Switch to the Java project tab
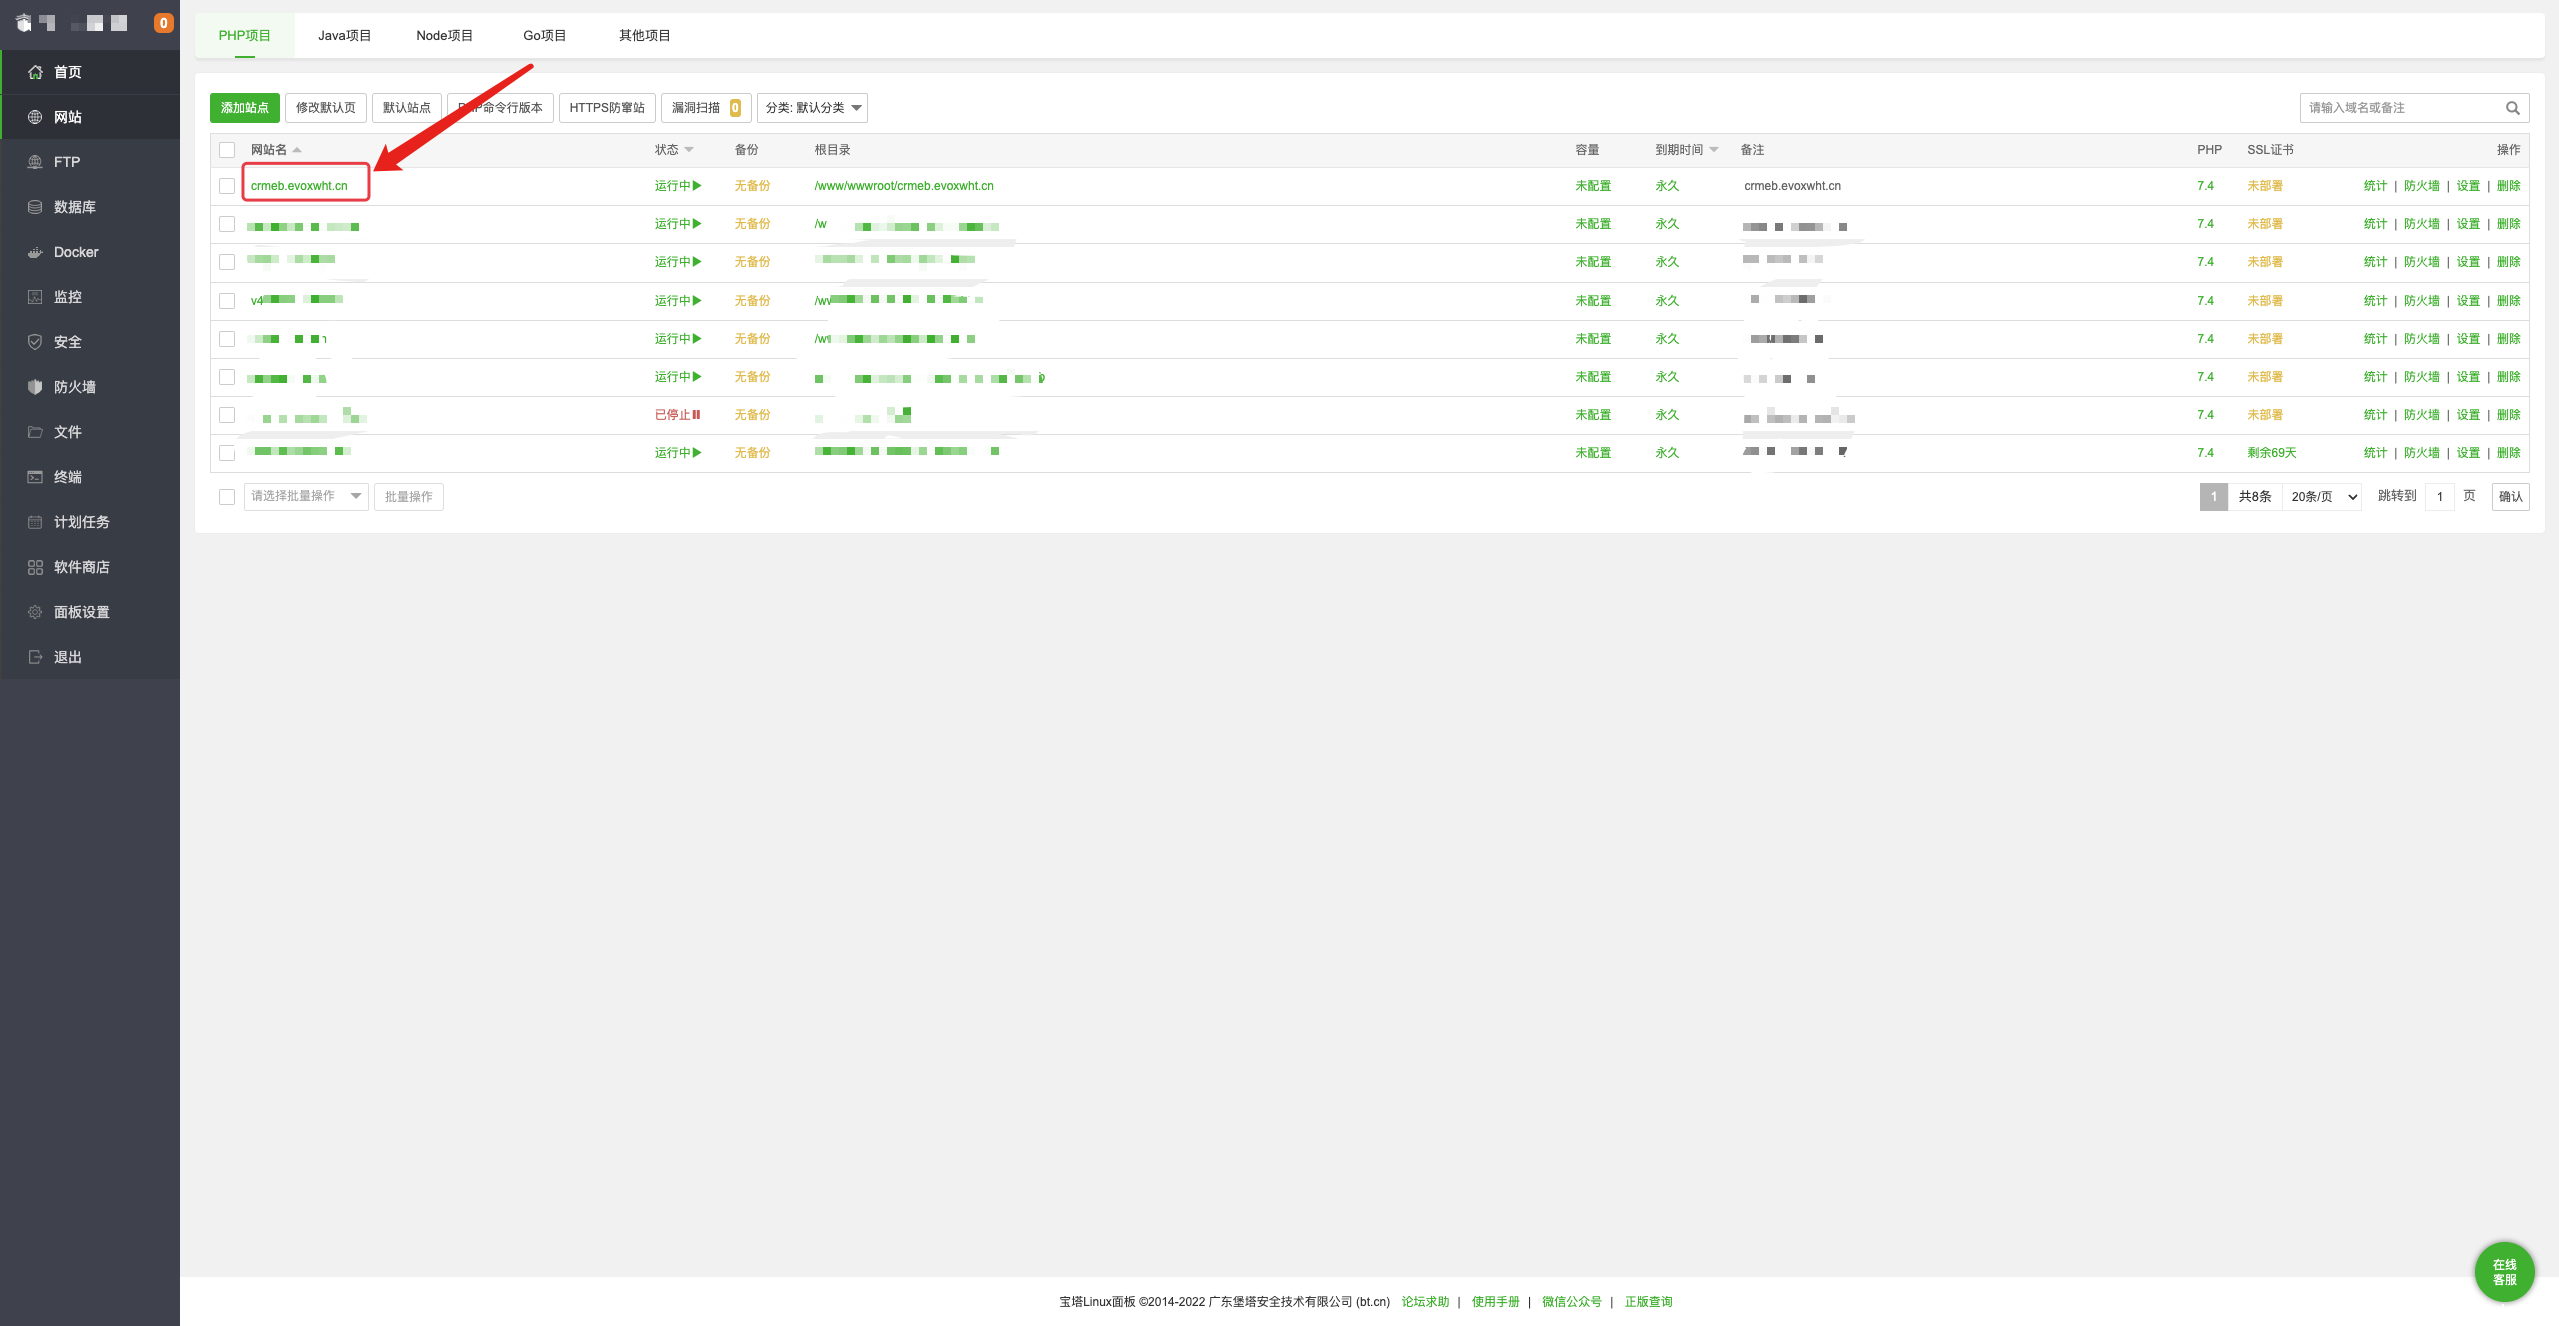 pos(344,36)
